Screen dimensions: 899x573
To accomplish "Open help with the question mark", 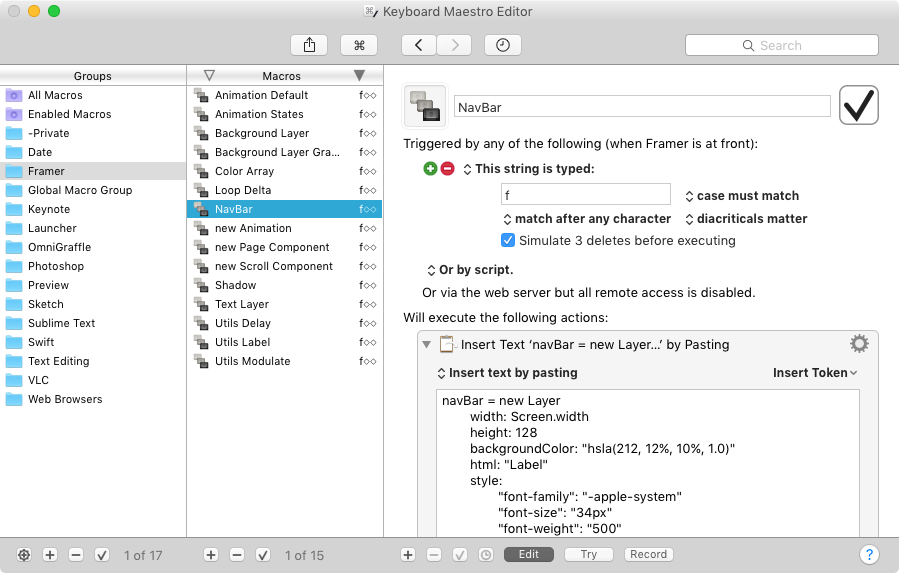I will (869, 554).
